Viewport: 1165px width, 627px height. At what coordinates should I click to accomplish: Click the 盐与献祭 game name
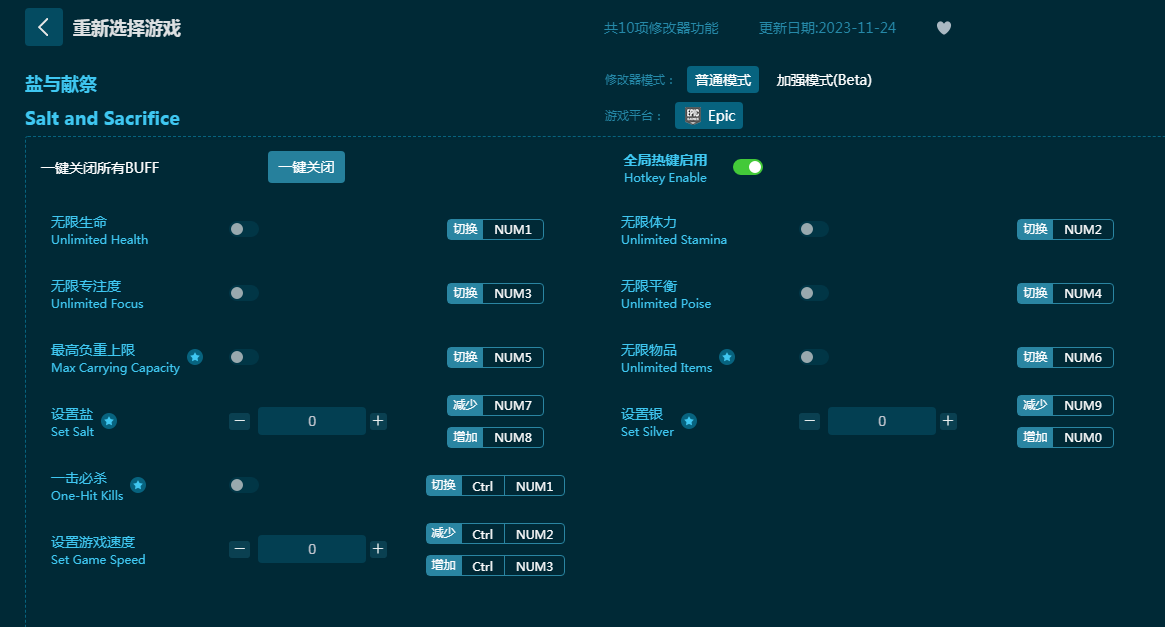(x=61, y=84)
